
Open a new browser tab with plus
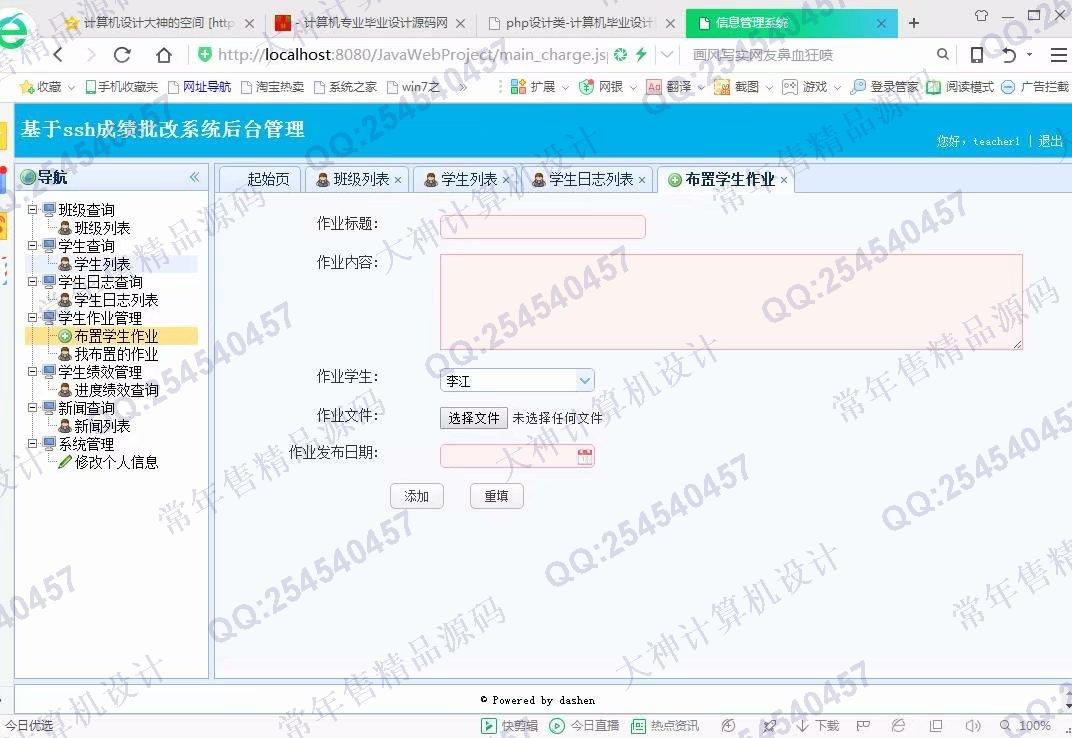point(913,23)
